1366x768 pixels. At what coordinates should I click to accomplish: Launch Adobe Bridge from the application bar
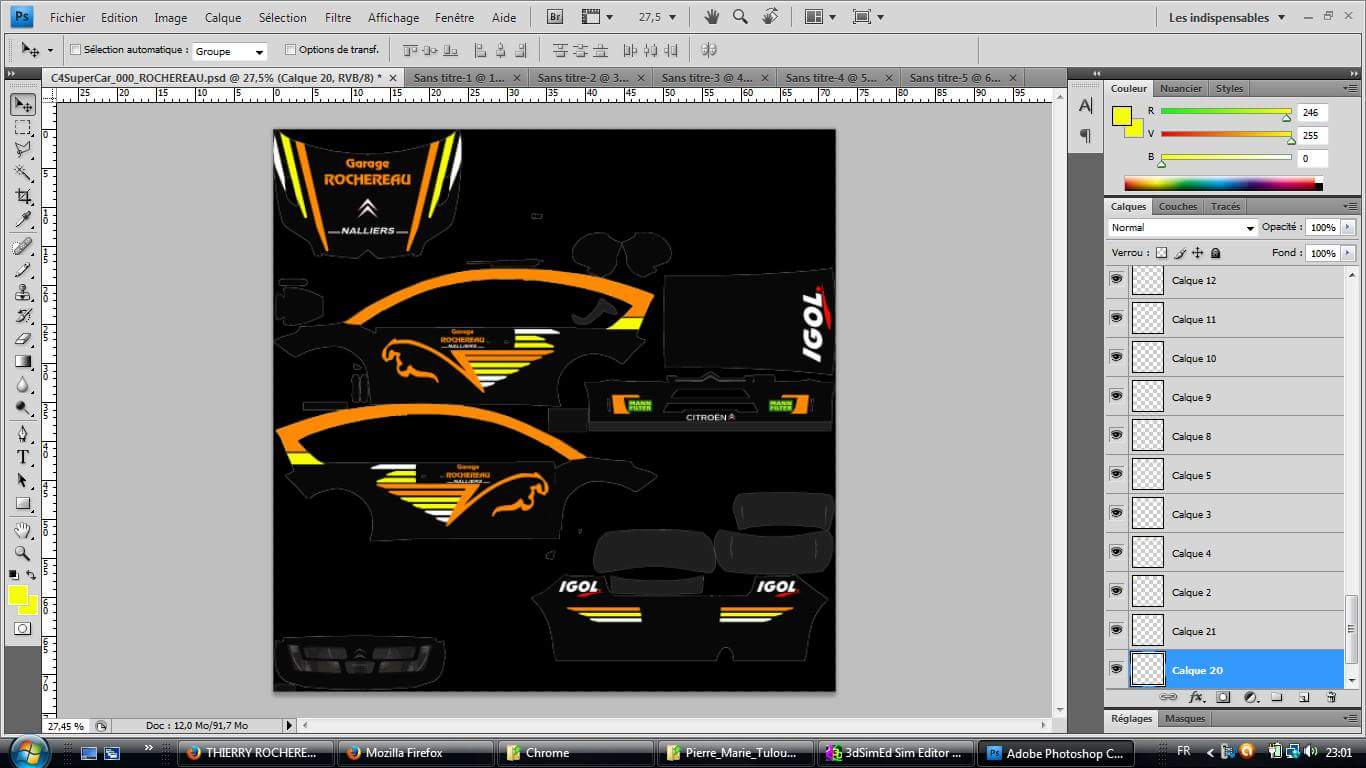point(556,17)
